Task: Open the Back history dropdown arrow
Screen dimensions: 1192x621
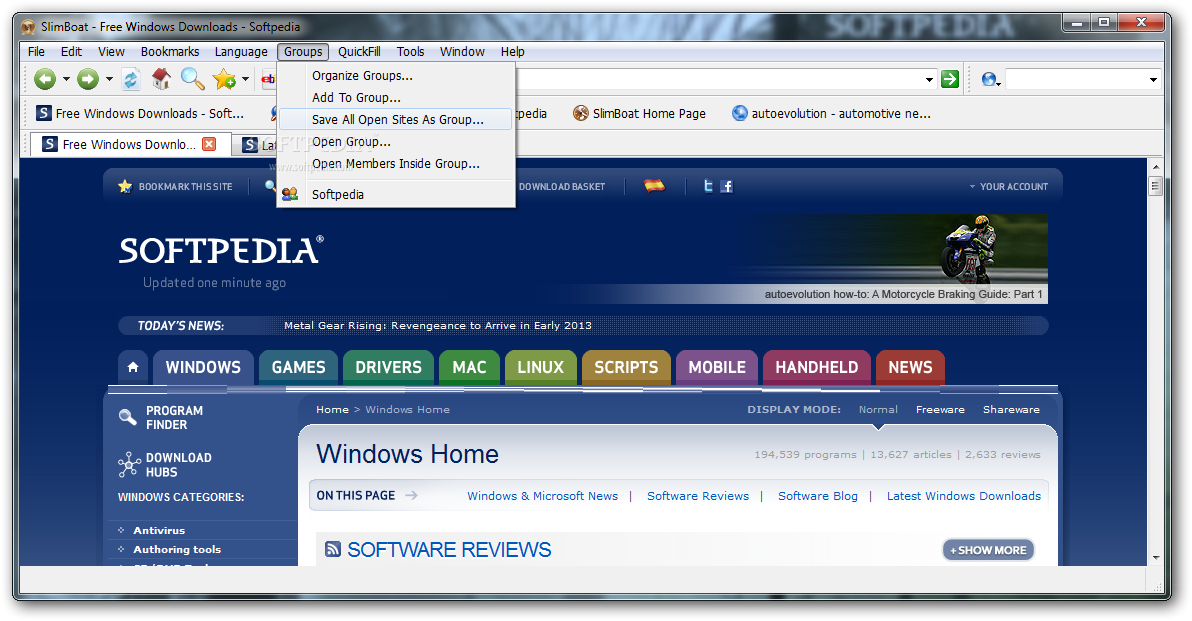Action: coord(66,79)
